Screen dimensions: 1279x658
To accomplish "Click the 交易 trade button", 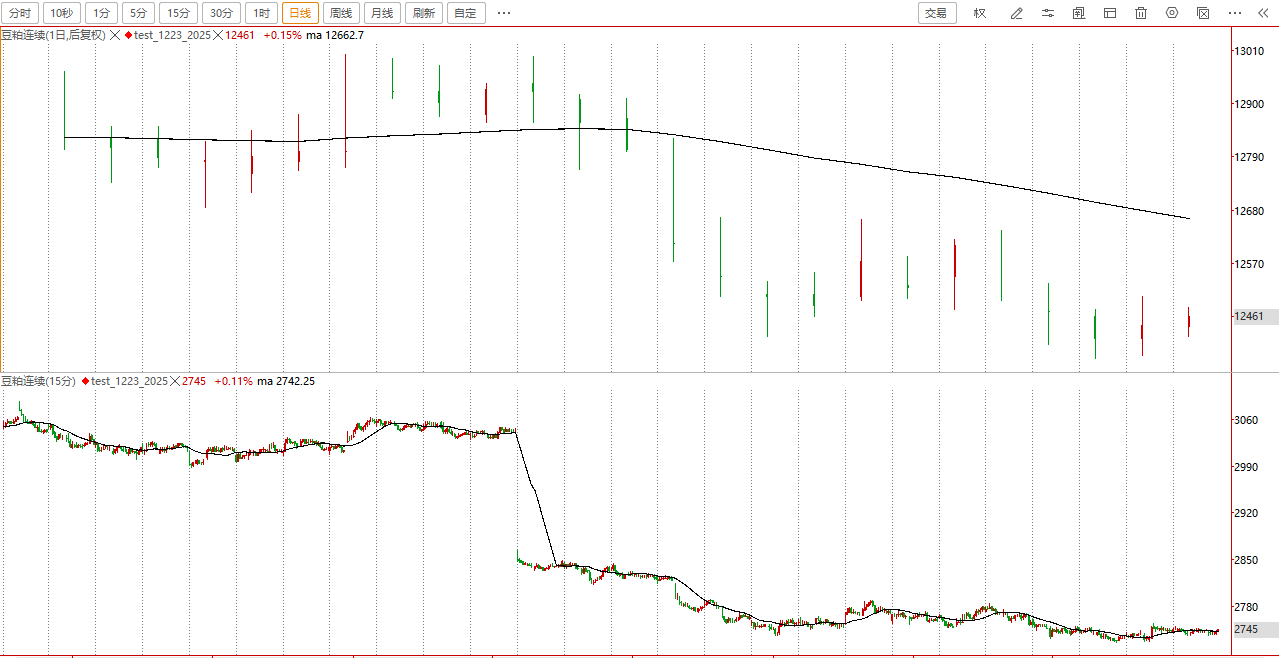I will [936, 13].
